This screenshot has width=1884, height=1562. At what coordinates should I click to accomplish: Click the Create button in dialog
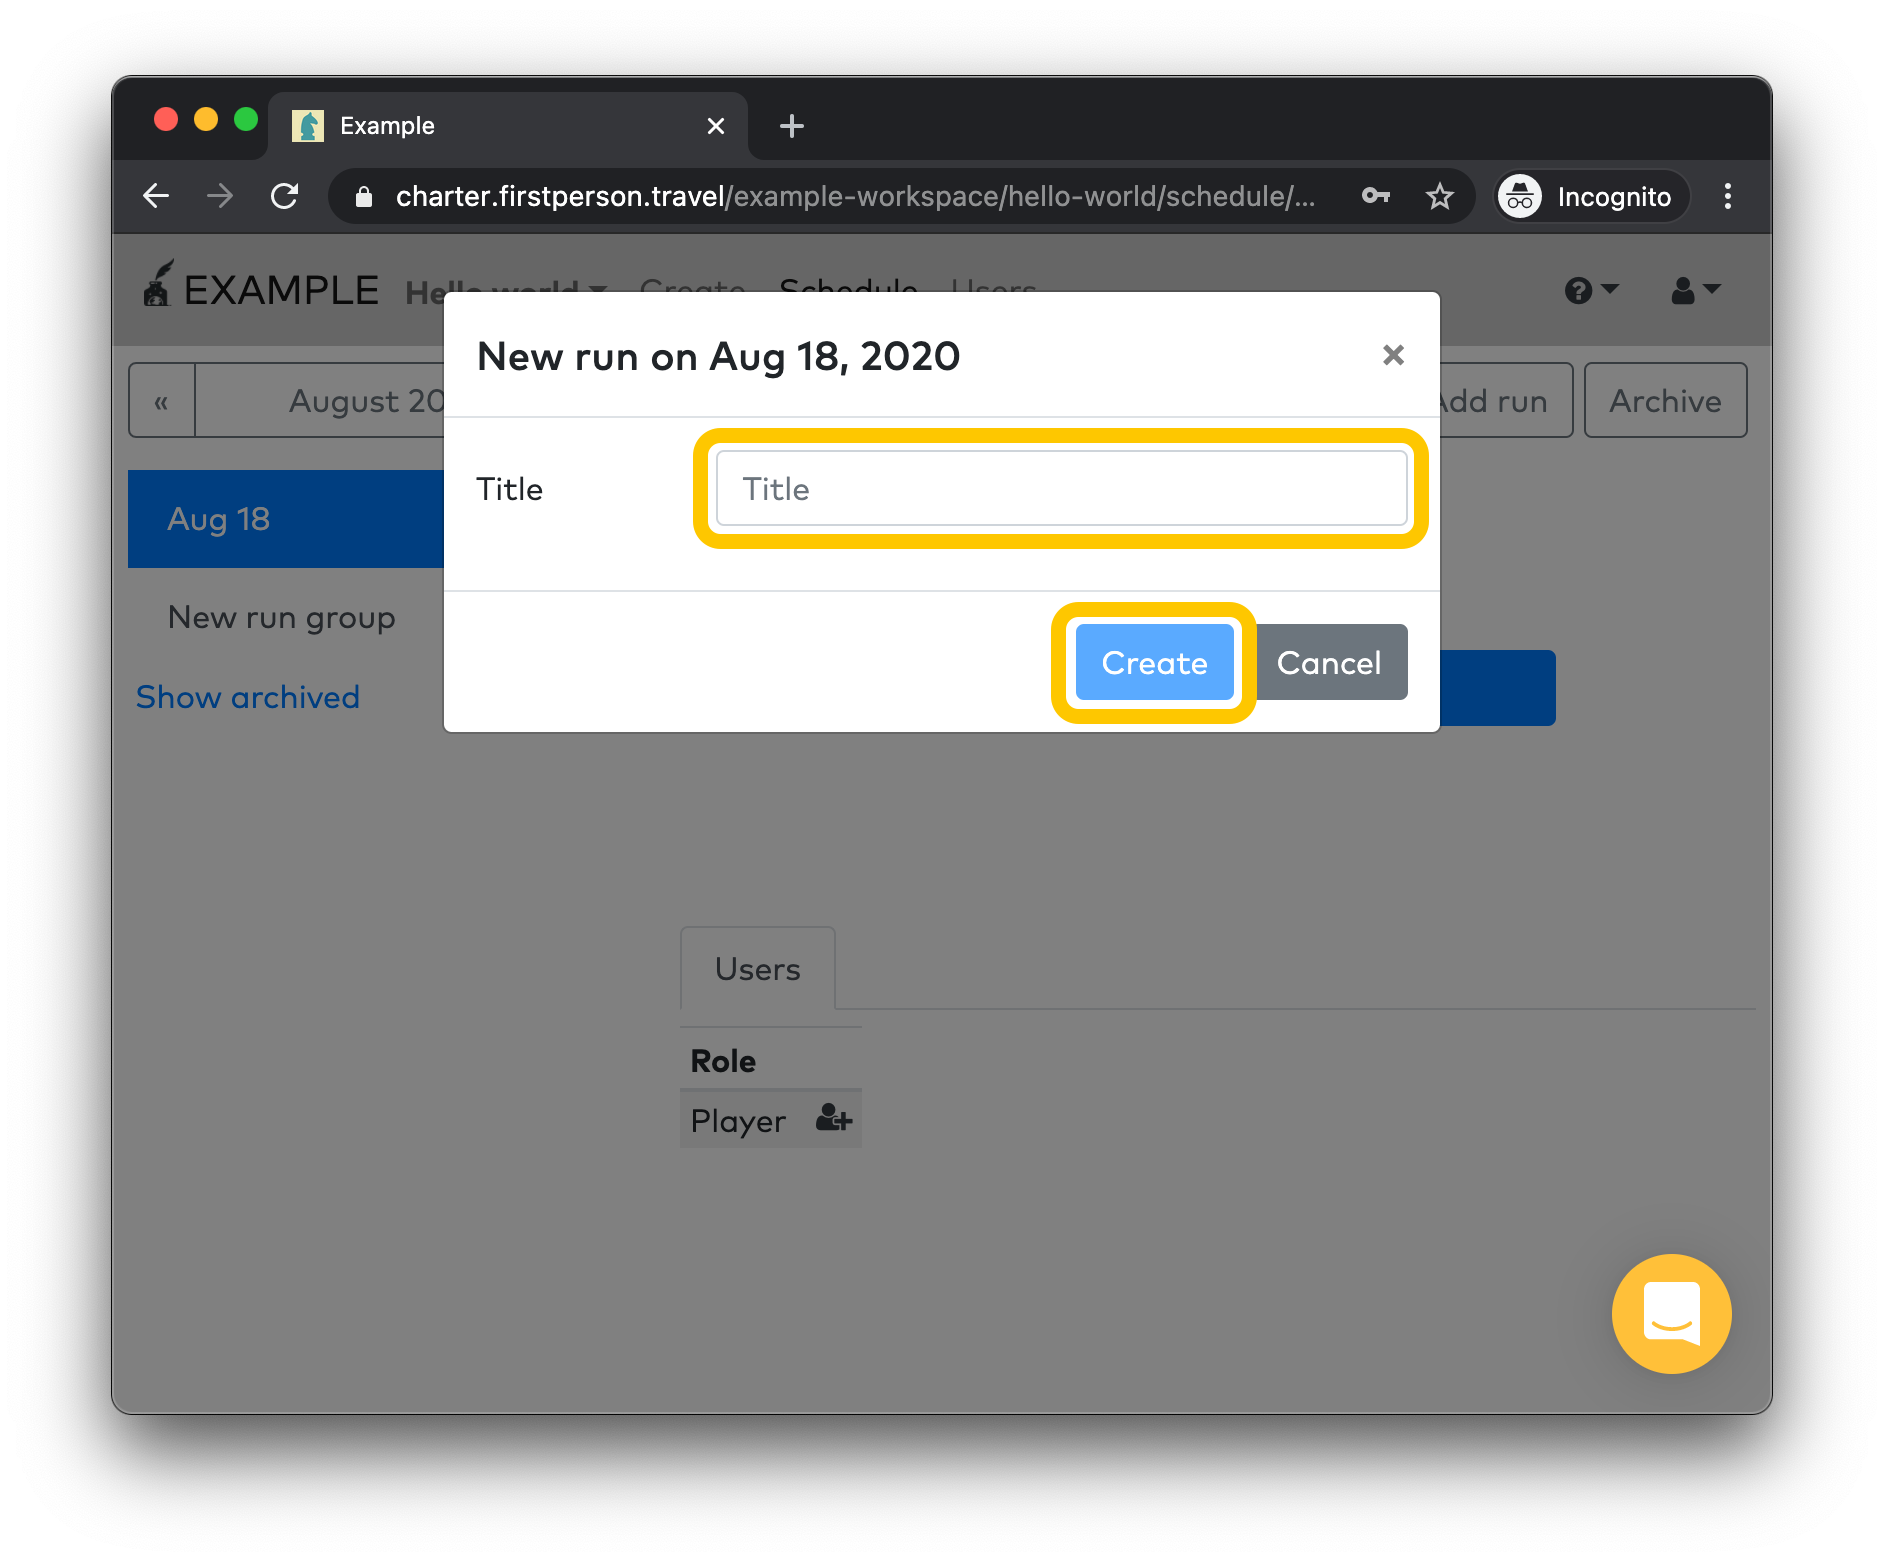(x=1154, y=662)
